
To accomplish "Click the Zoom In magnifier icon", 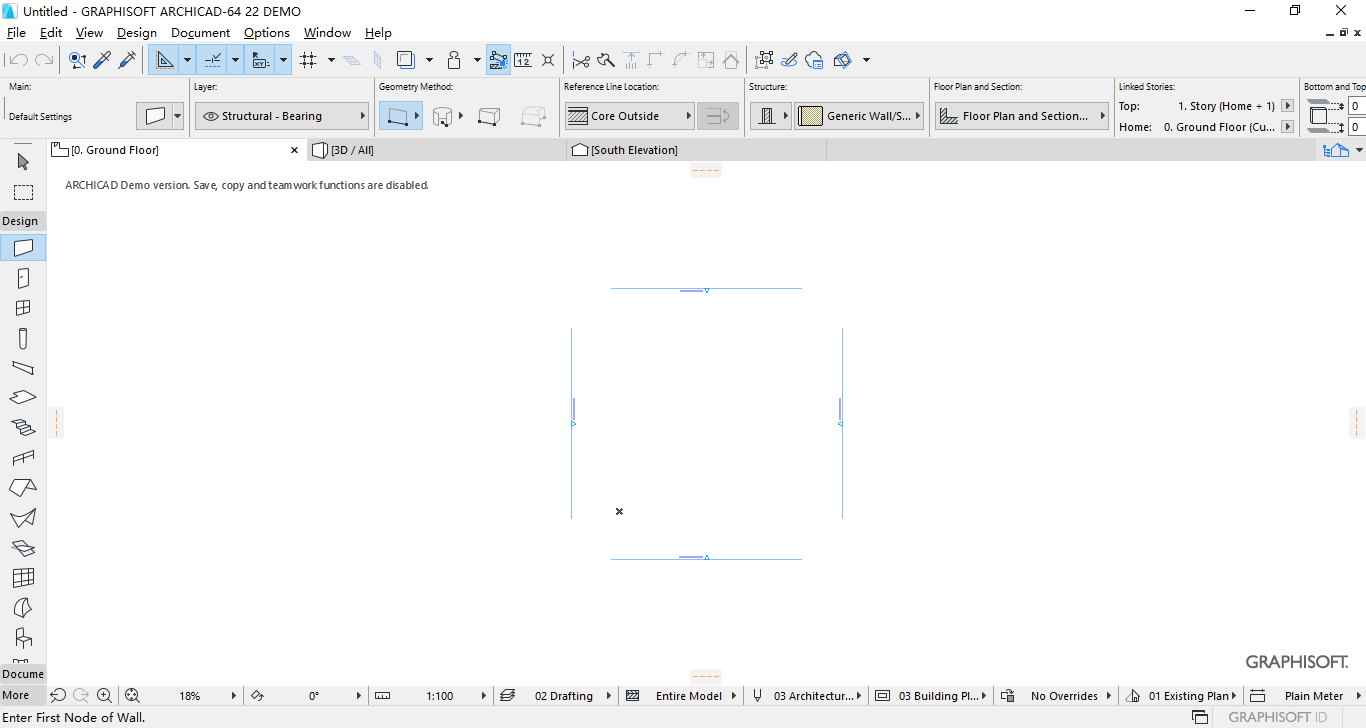I will [x=104, y=695].
